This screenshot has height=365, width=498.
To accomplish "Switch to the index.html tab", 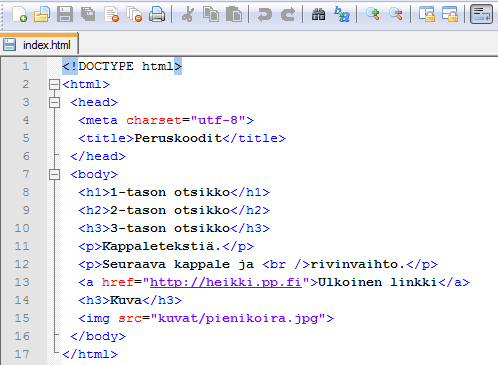I will point(39,44).
